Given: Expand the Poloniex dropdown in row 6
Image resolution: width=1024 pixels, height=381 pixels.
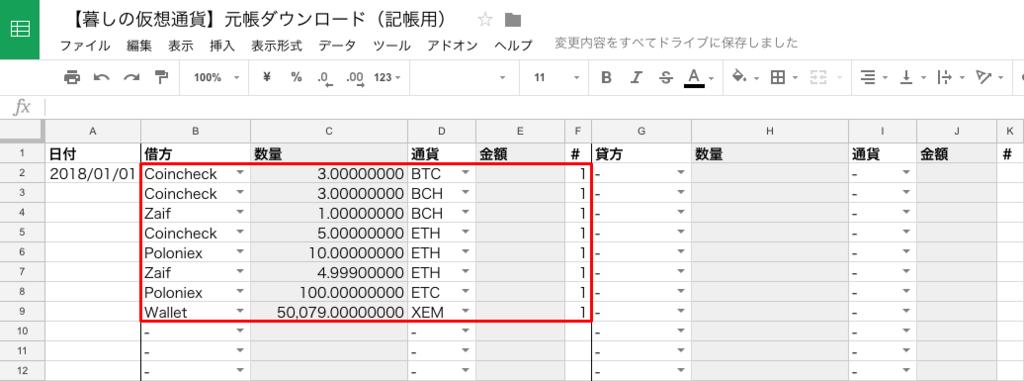Looking at the screenshot, I should [241, 251].
